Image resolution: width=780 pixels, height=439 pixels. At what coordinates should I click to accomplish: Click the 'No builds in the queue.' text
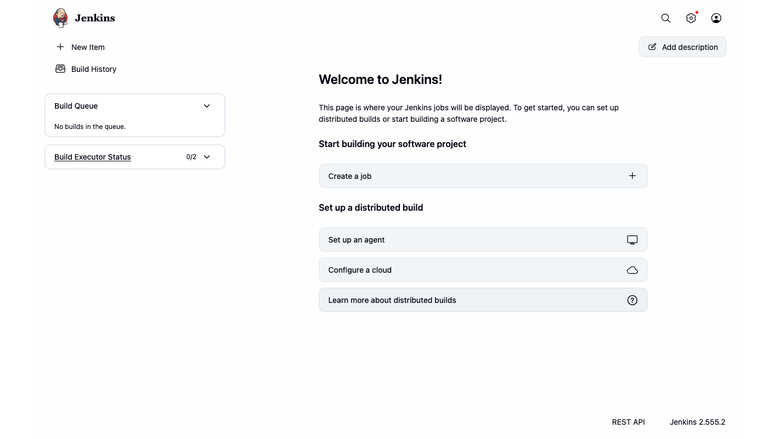pyautogui.click(x=90, y=127)
